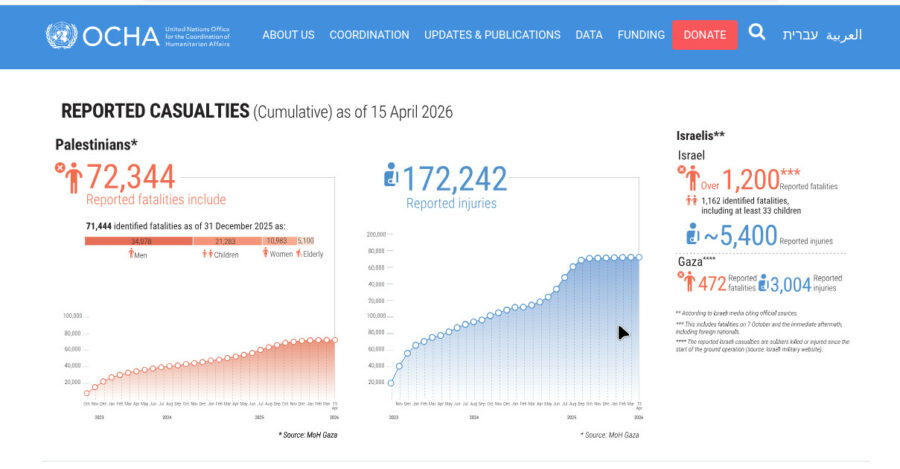Open the Data menu item
The width and height of the screenshot is (900, 469).
click(x=589, y=35)
